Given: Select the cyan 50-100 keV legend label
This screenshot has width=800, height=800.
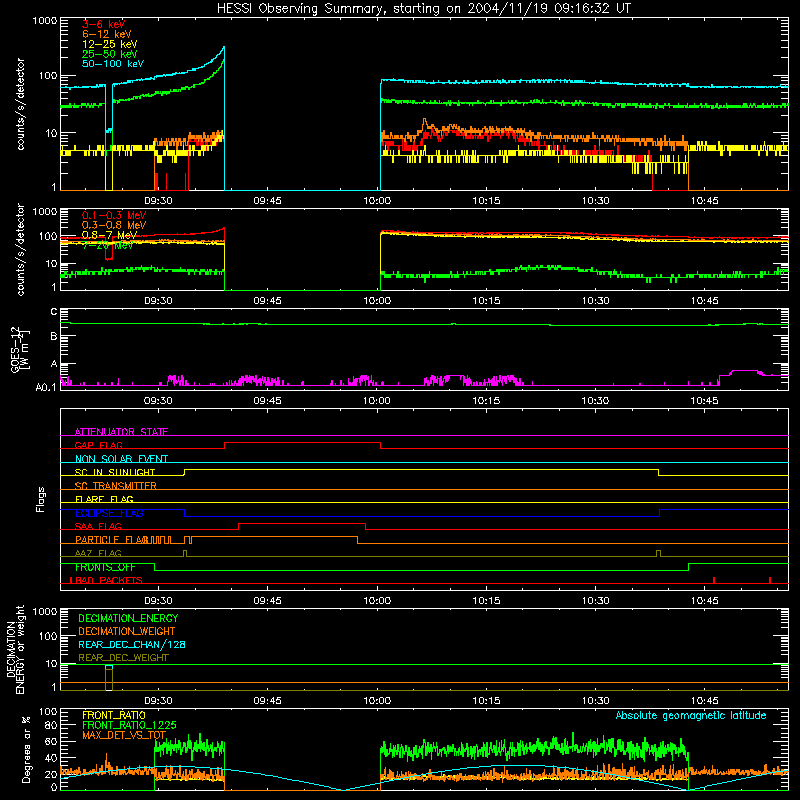Looking at the screenshot, I should tap(113, 64).
